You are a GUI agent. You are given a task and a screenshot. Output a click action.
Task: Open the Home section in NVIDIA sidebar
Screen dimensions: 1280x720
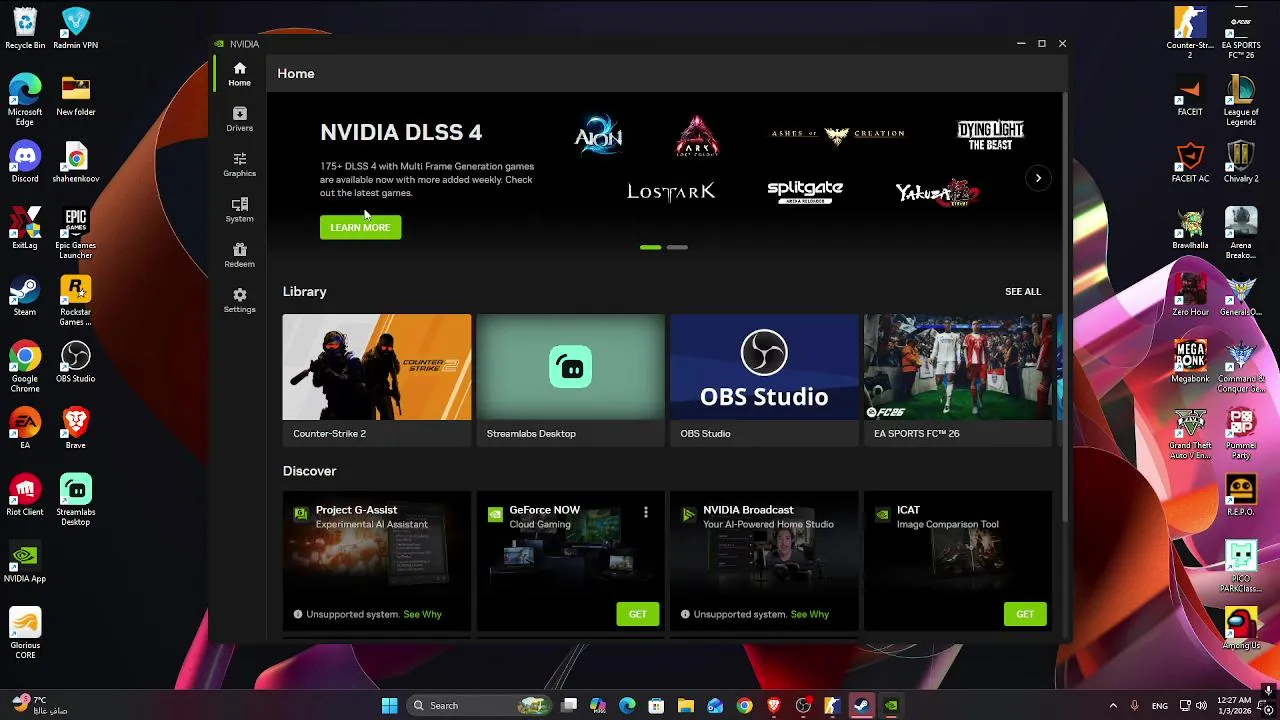[x=239, y=74]
